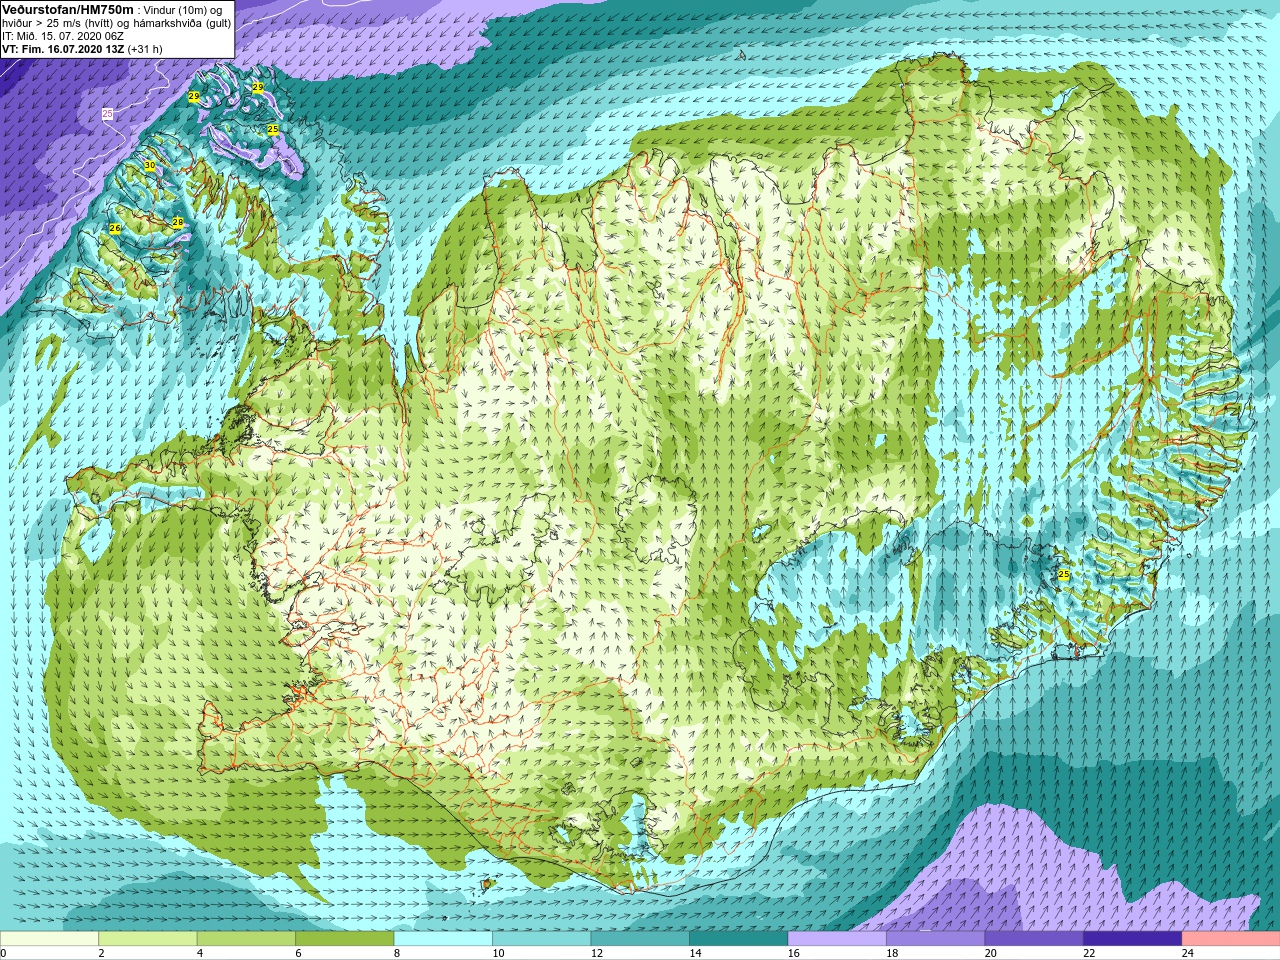1280x960 pixels.
Task: Click the pink above-24 m/s legend swatch
Action: coord(1231,939)
